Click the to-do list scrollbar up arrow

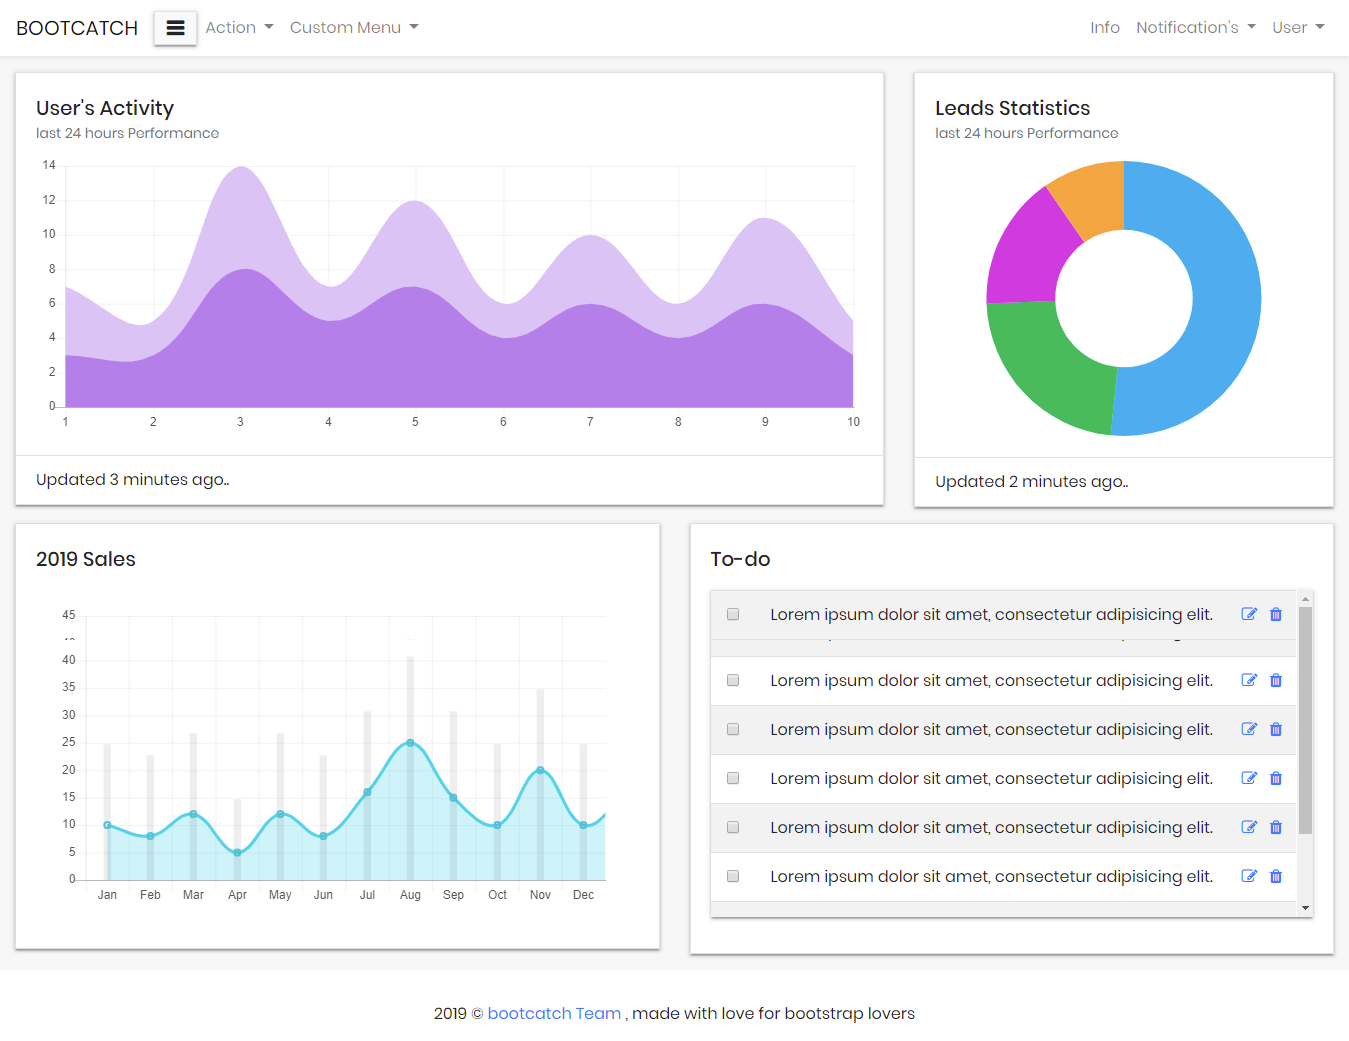coord(1305,598)
